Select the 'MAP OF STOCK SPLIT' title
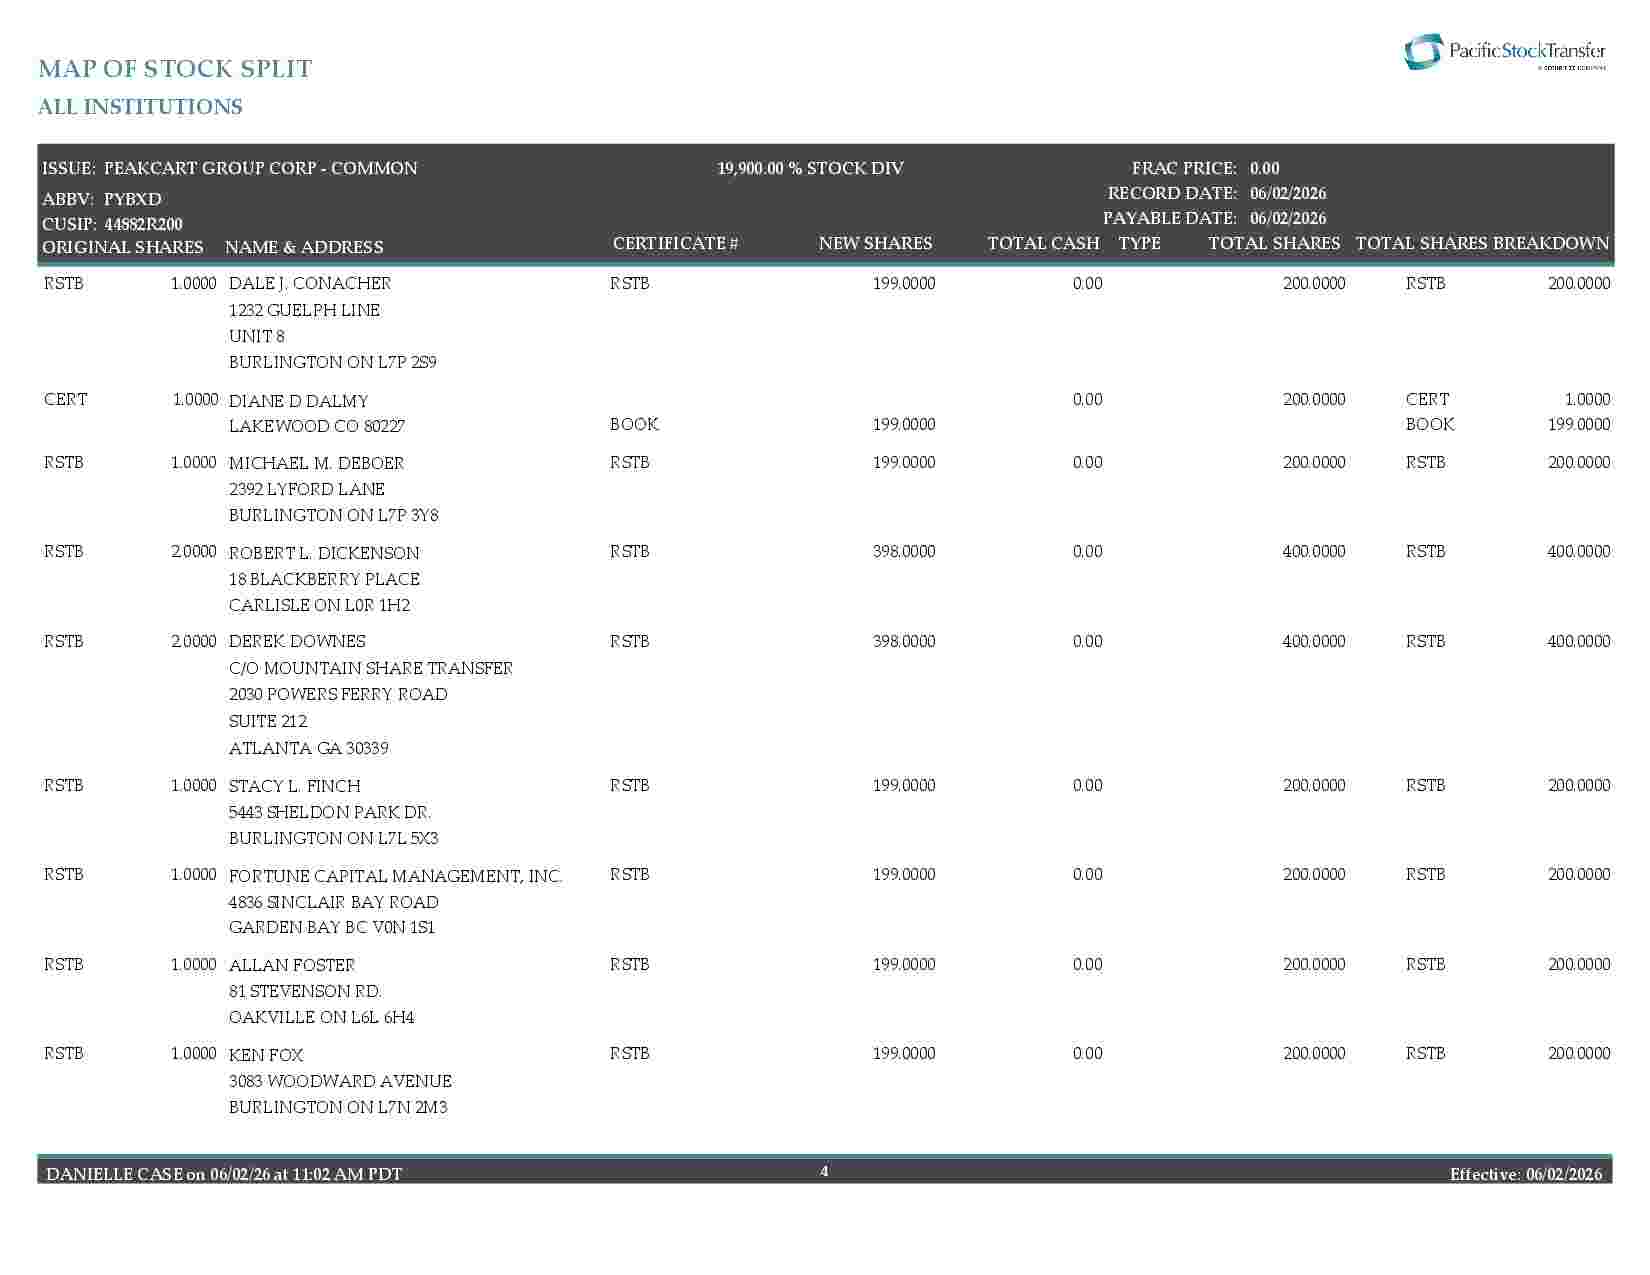This screenshot has height=1275, width=1650. [175, 69]
